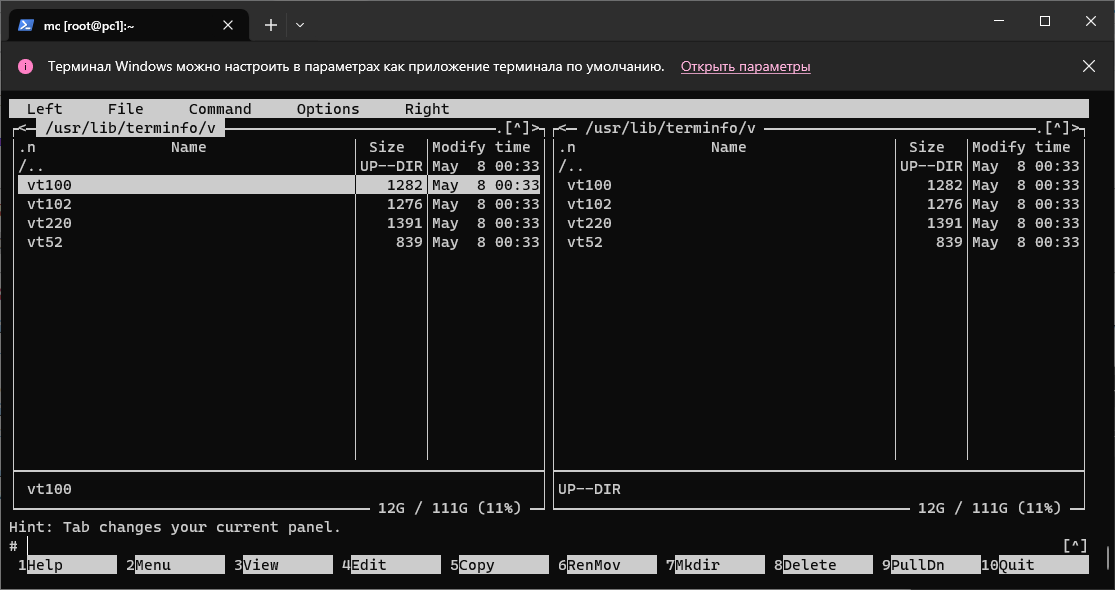Select vt52 in the left panel
The height and width of the screenshot is (590, 1115).
click(x=45, y=242)
